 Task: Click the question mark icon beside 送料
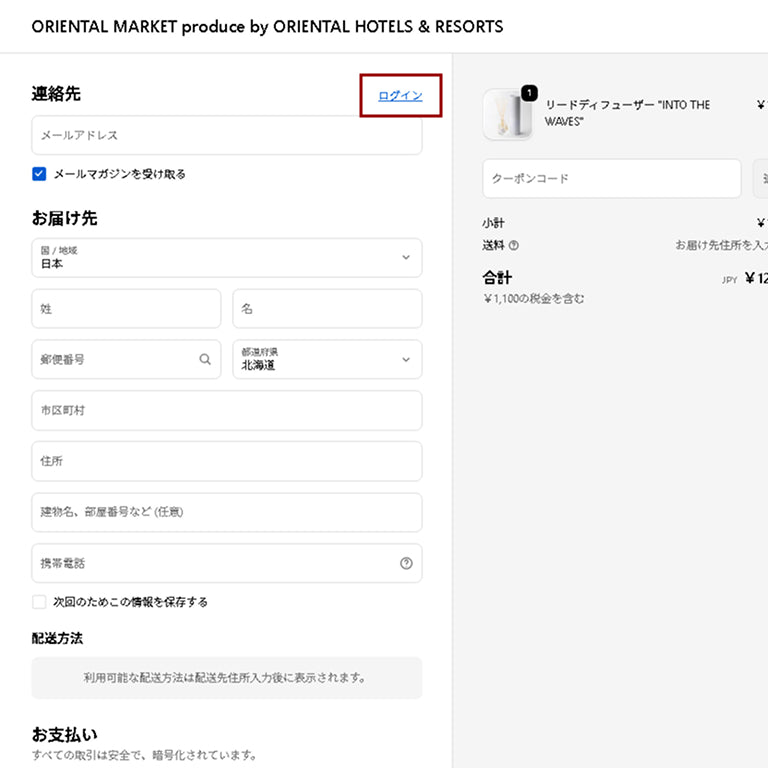514,245
